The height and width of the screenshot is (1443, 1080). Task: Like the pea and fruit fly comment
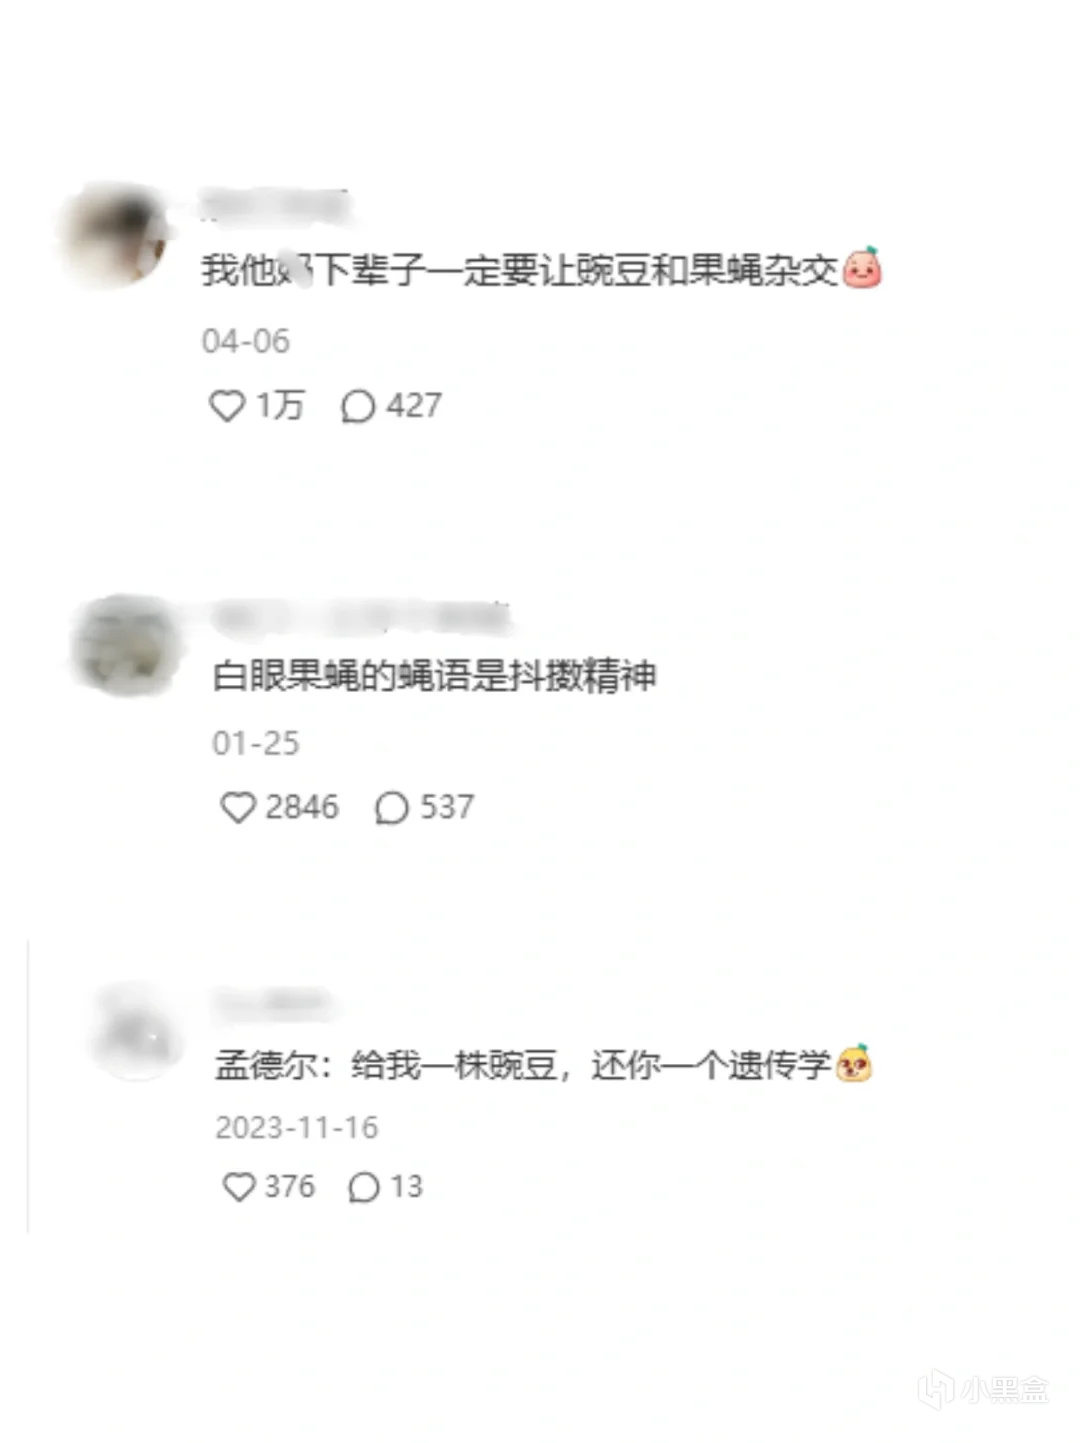[227, 405]
